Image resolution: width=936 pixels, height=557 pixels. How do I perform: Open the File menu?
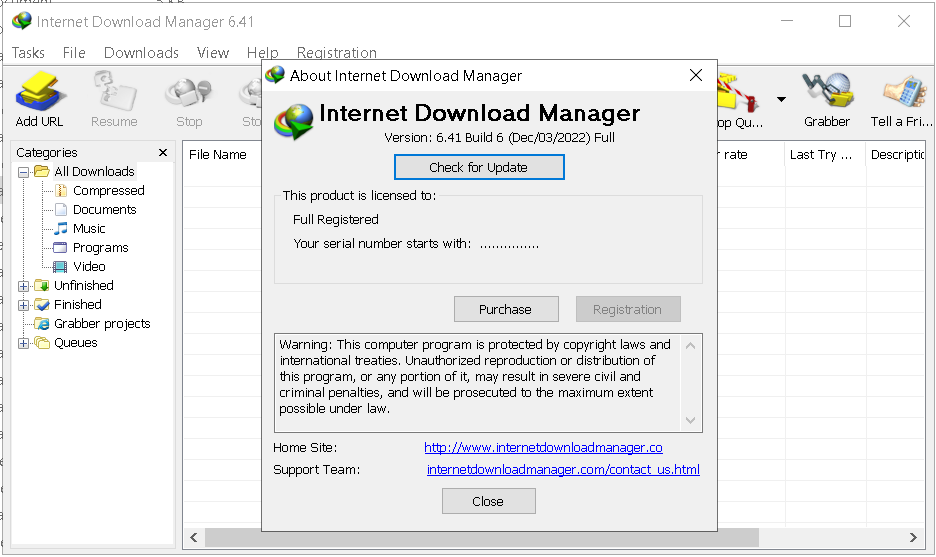(x=74, y=53)
